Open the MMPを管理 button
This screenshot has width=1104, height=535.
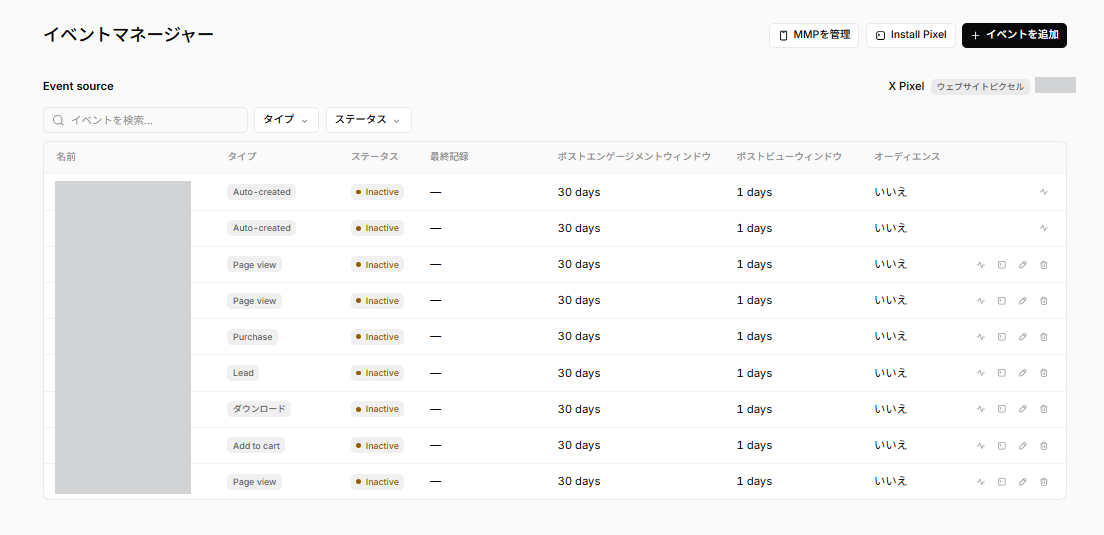point(813,35)
